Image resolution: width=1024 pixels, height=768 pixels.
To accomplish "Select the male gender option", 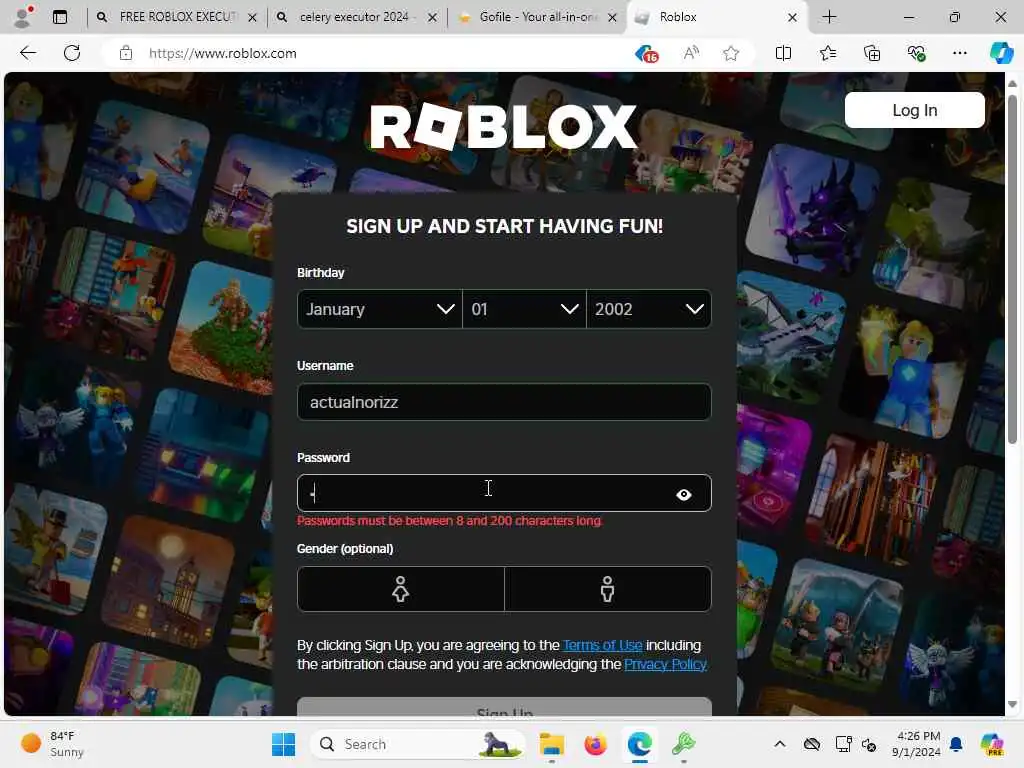I will pos(608,589).
